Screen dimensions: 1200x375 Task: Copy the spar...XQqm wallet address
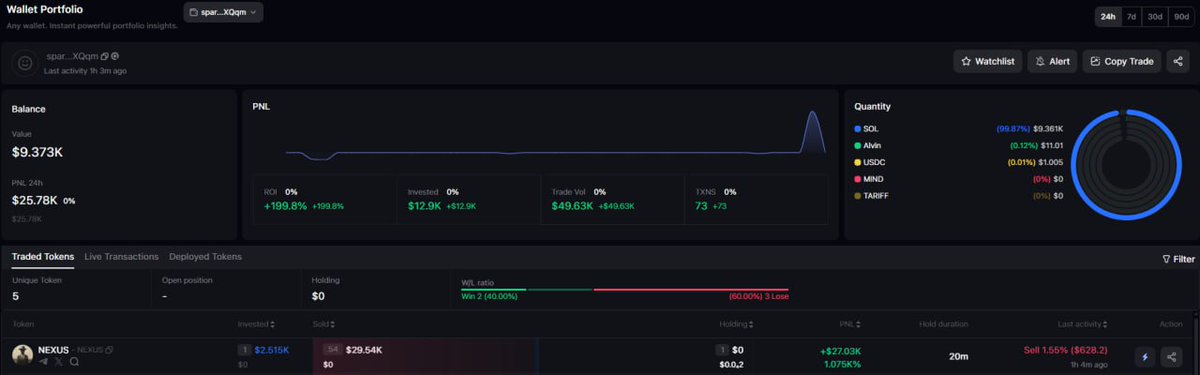point(104,56)
